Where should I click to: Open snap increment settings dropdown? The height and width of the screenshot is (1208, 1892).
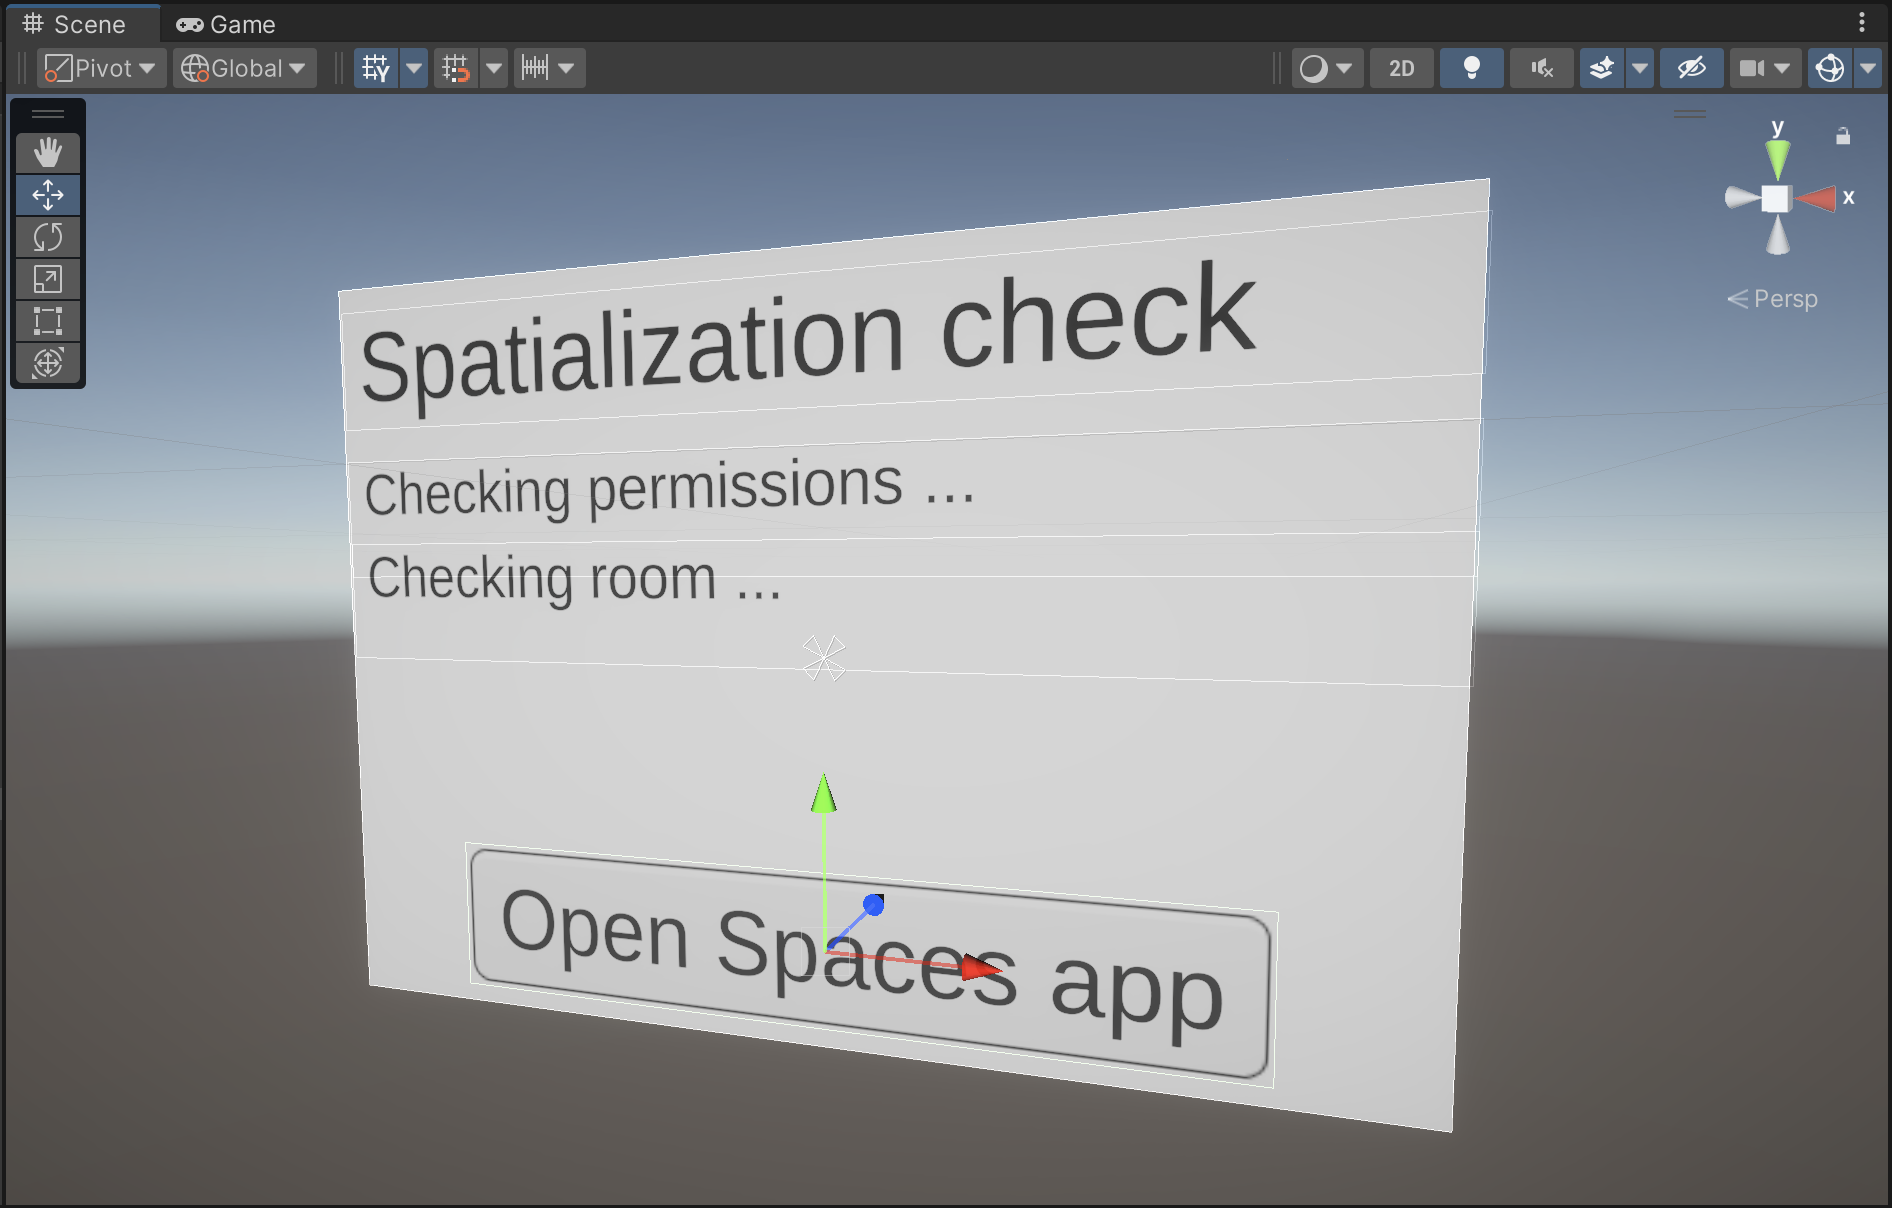(567, 68)
